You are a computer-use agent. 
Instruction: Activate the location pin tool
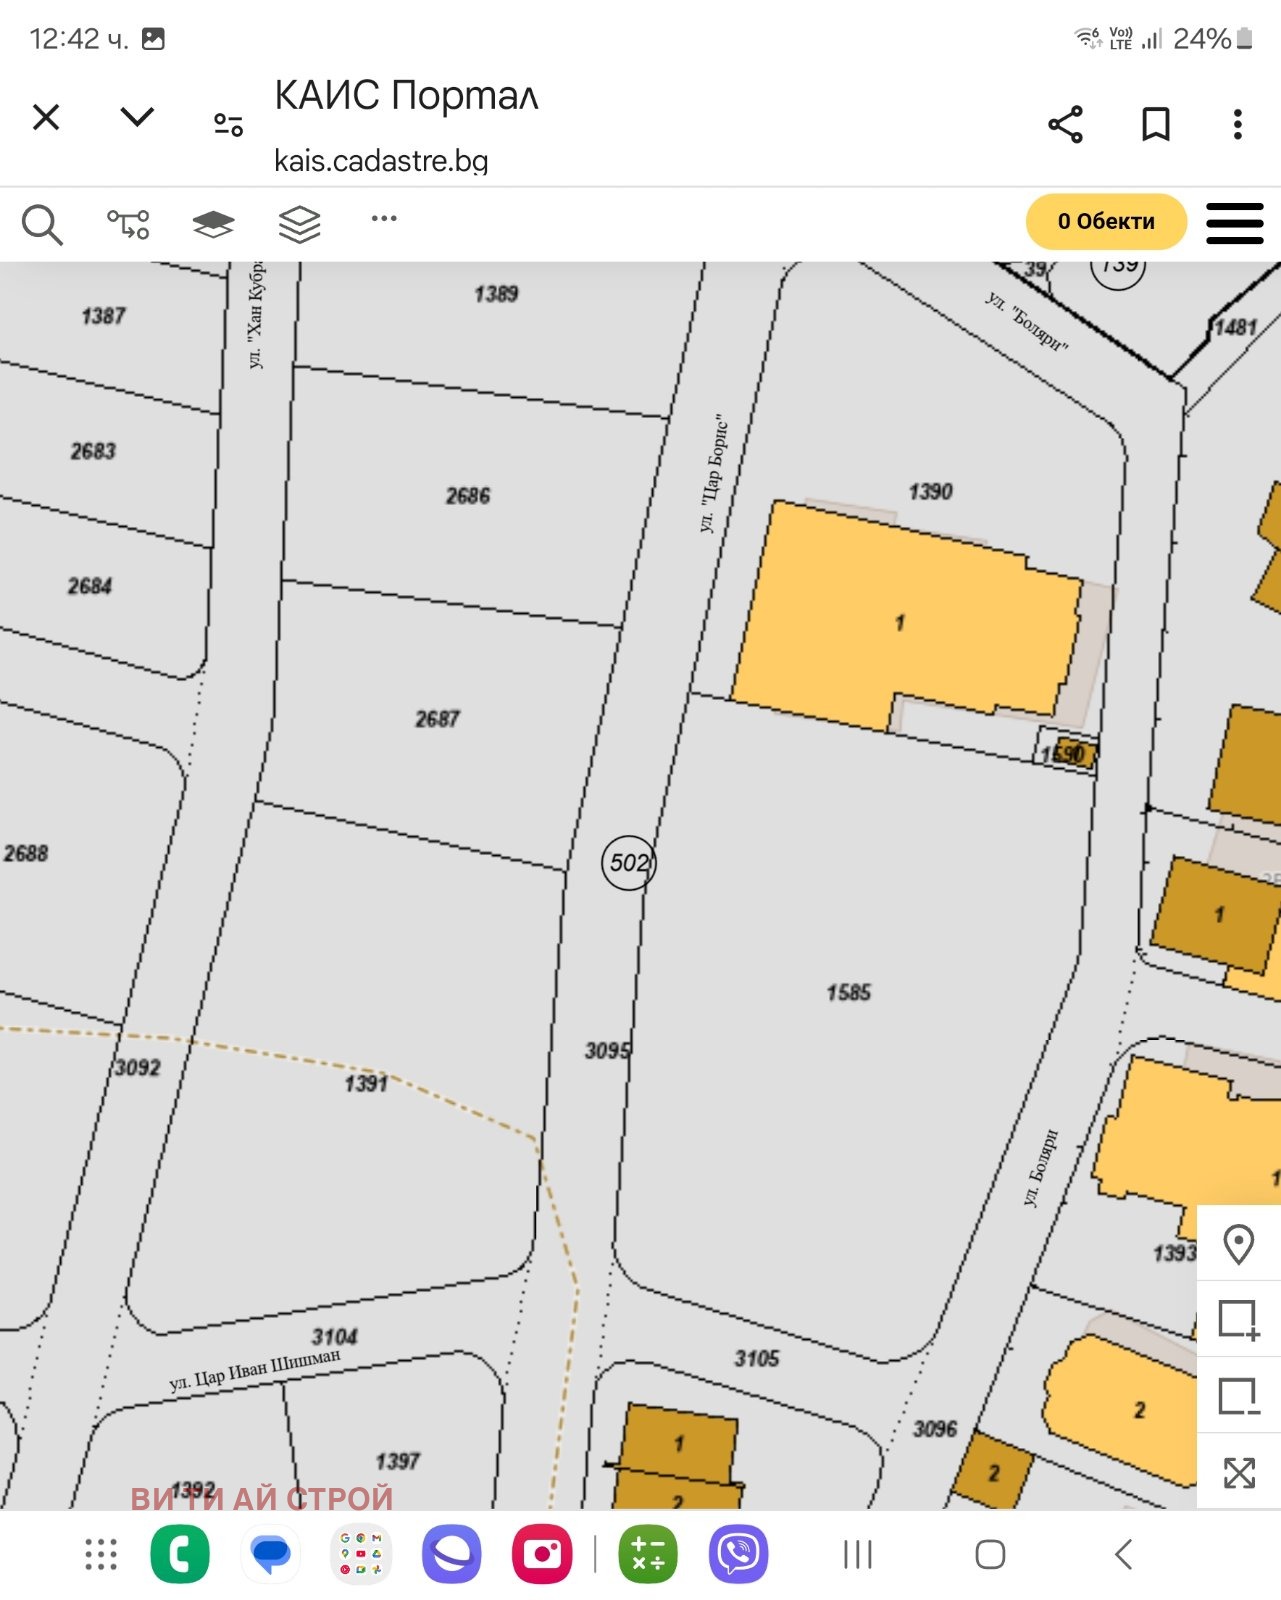click(1238, 1244)
